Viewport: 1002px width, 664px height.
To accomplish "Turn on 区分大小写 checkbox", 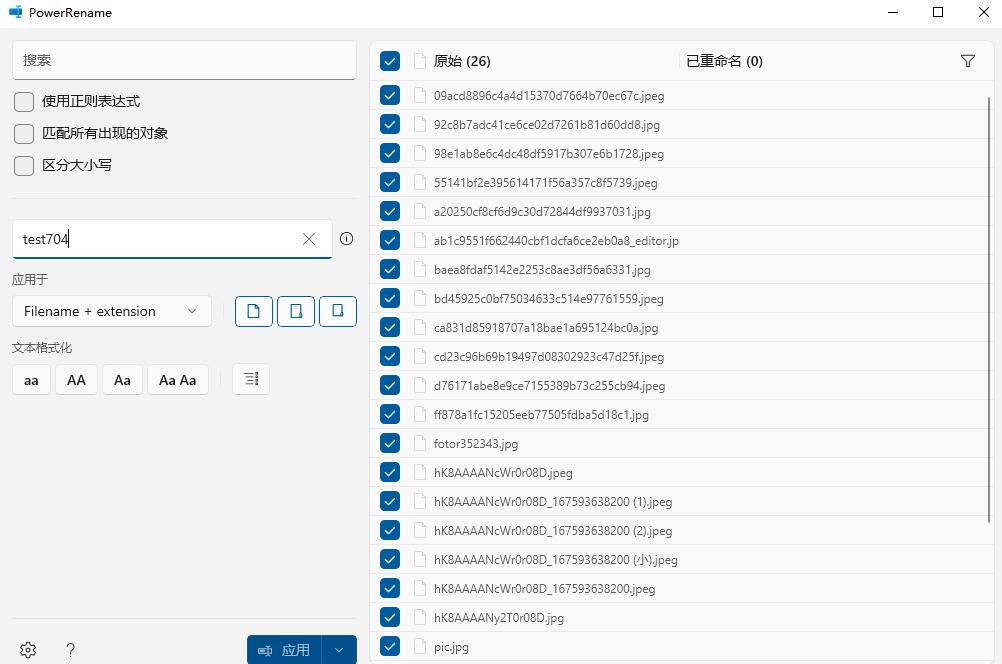I will (x=24, y=166).
